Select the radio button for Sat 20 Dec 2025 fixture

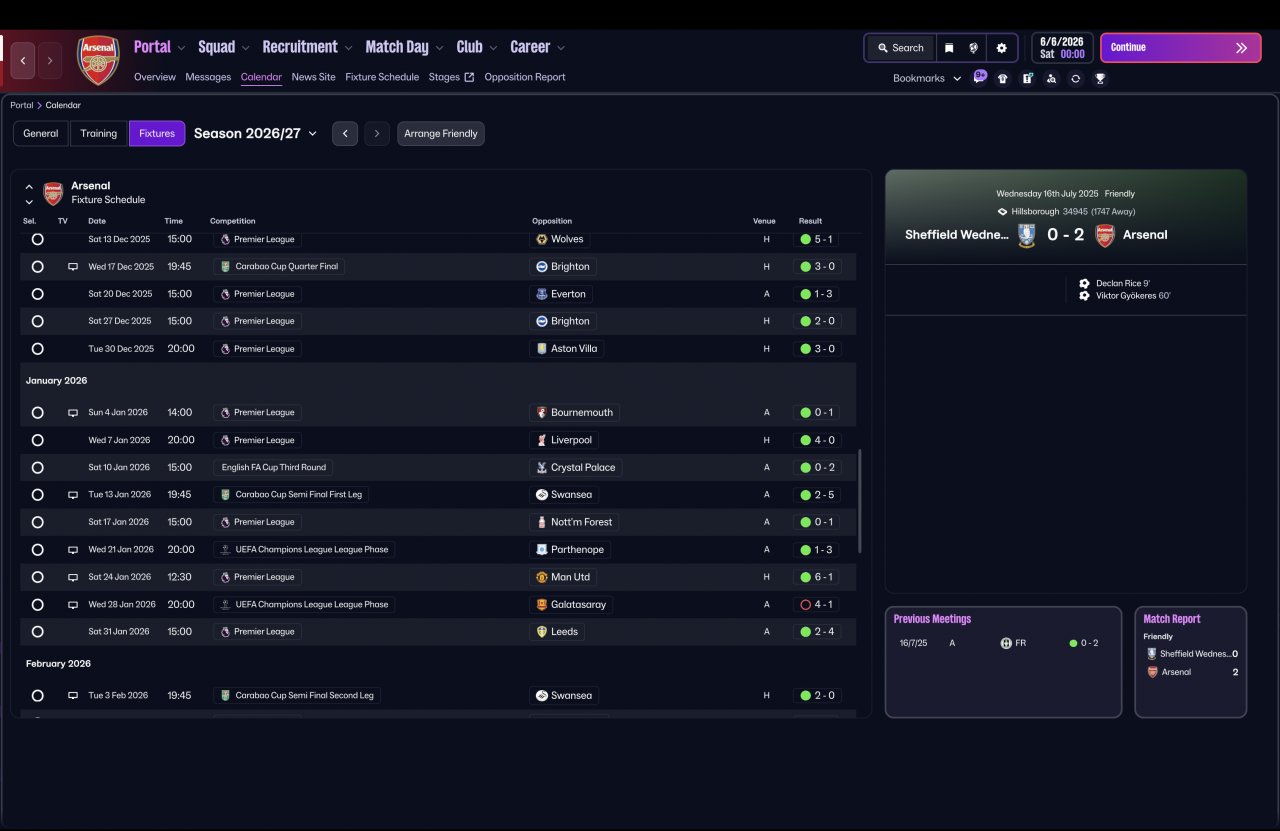pos(38,294)
